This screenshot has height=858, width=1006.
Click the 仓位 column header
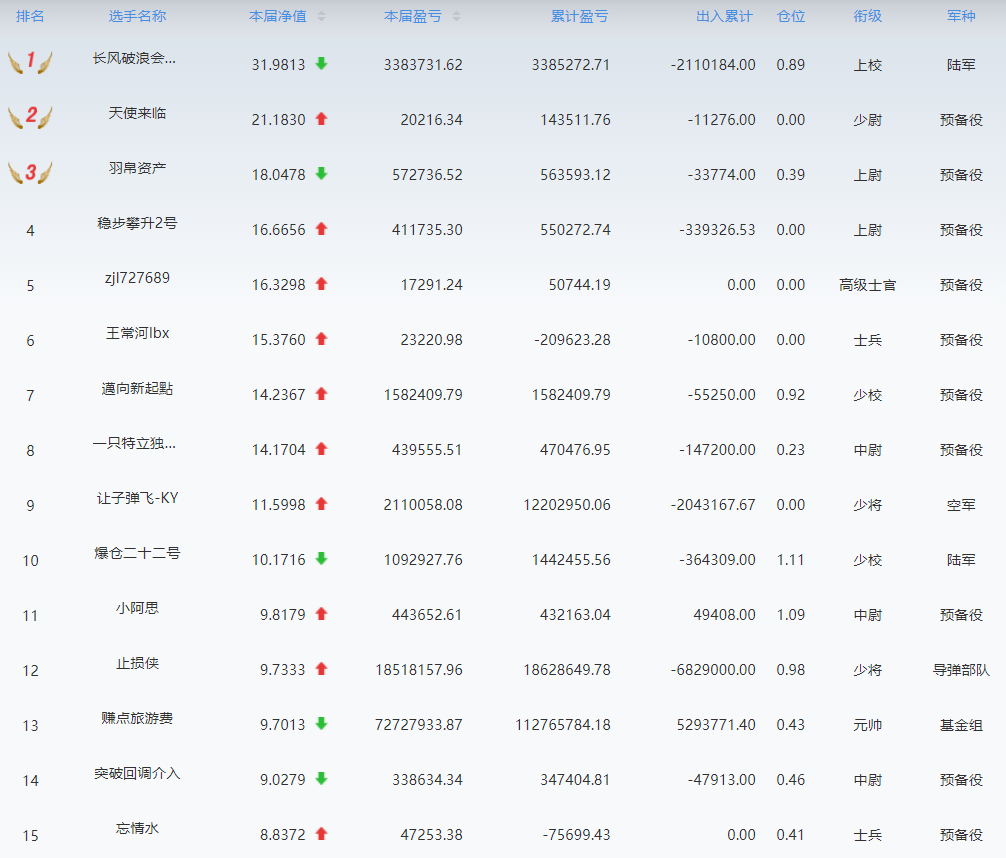[x=790, y=16]
